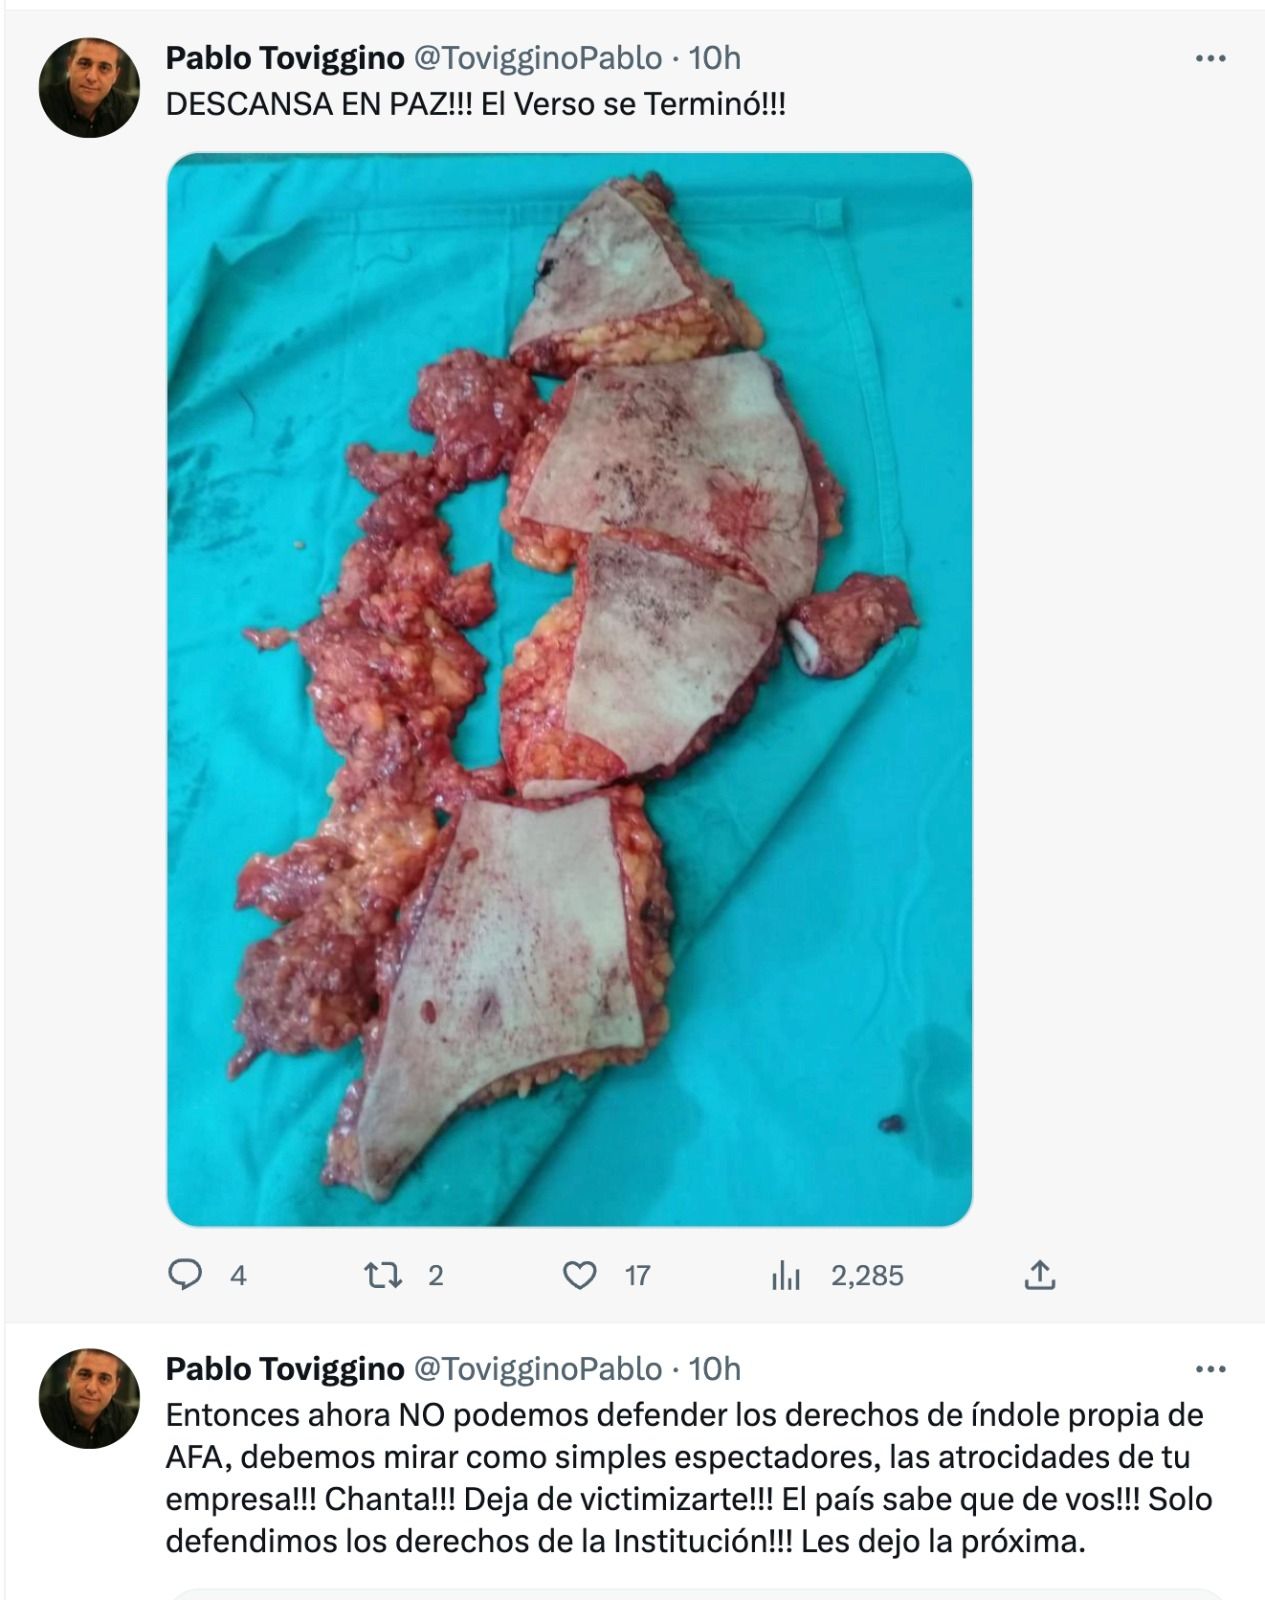Click the profile avatar on the top tweet

(x=89, y=88)
